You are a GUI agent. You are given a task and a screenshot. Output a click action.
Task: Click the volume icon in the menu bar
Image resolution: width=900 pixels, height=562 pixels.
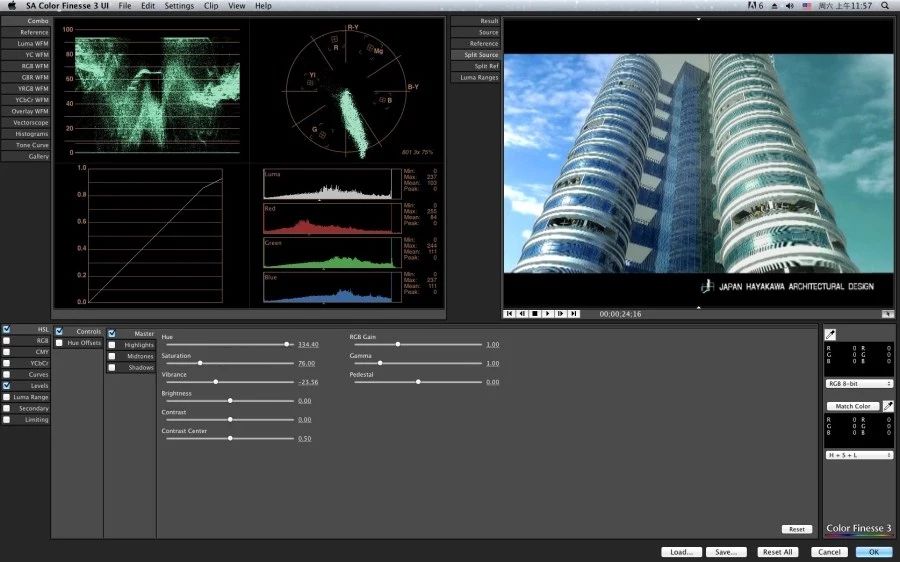click(x=790, y=6)
